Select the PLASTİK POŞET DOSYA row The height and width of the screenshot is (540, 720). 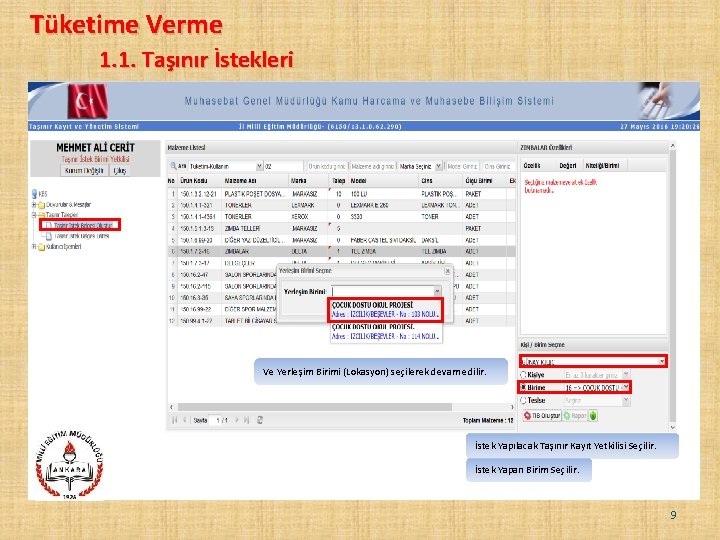[x=341, y=194]
